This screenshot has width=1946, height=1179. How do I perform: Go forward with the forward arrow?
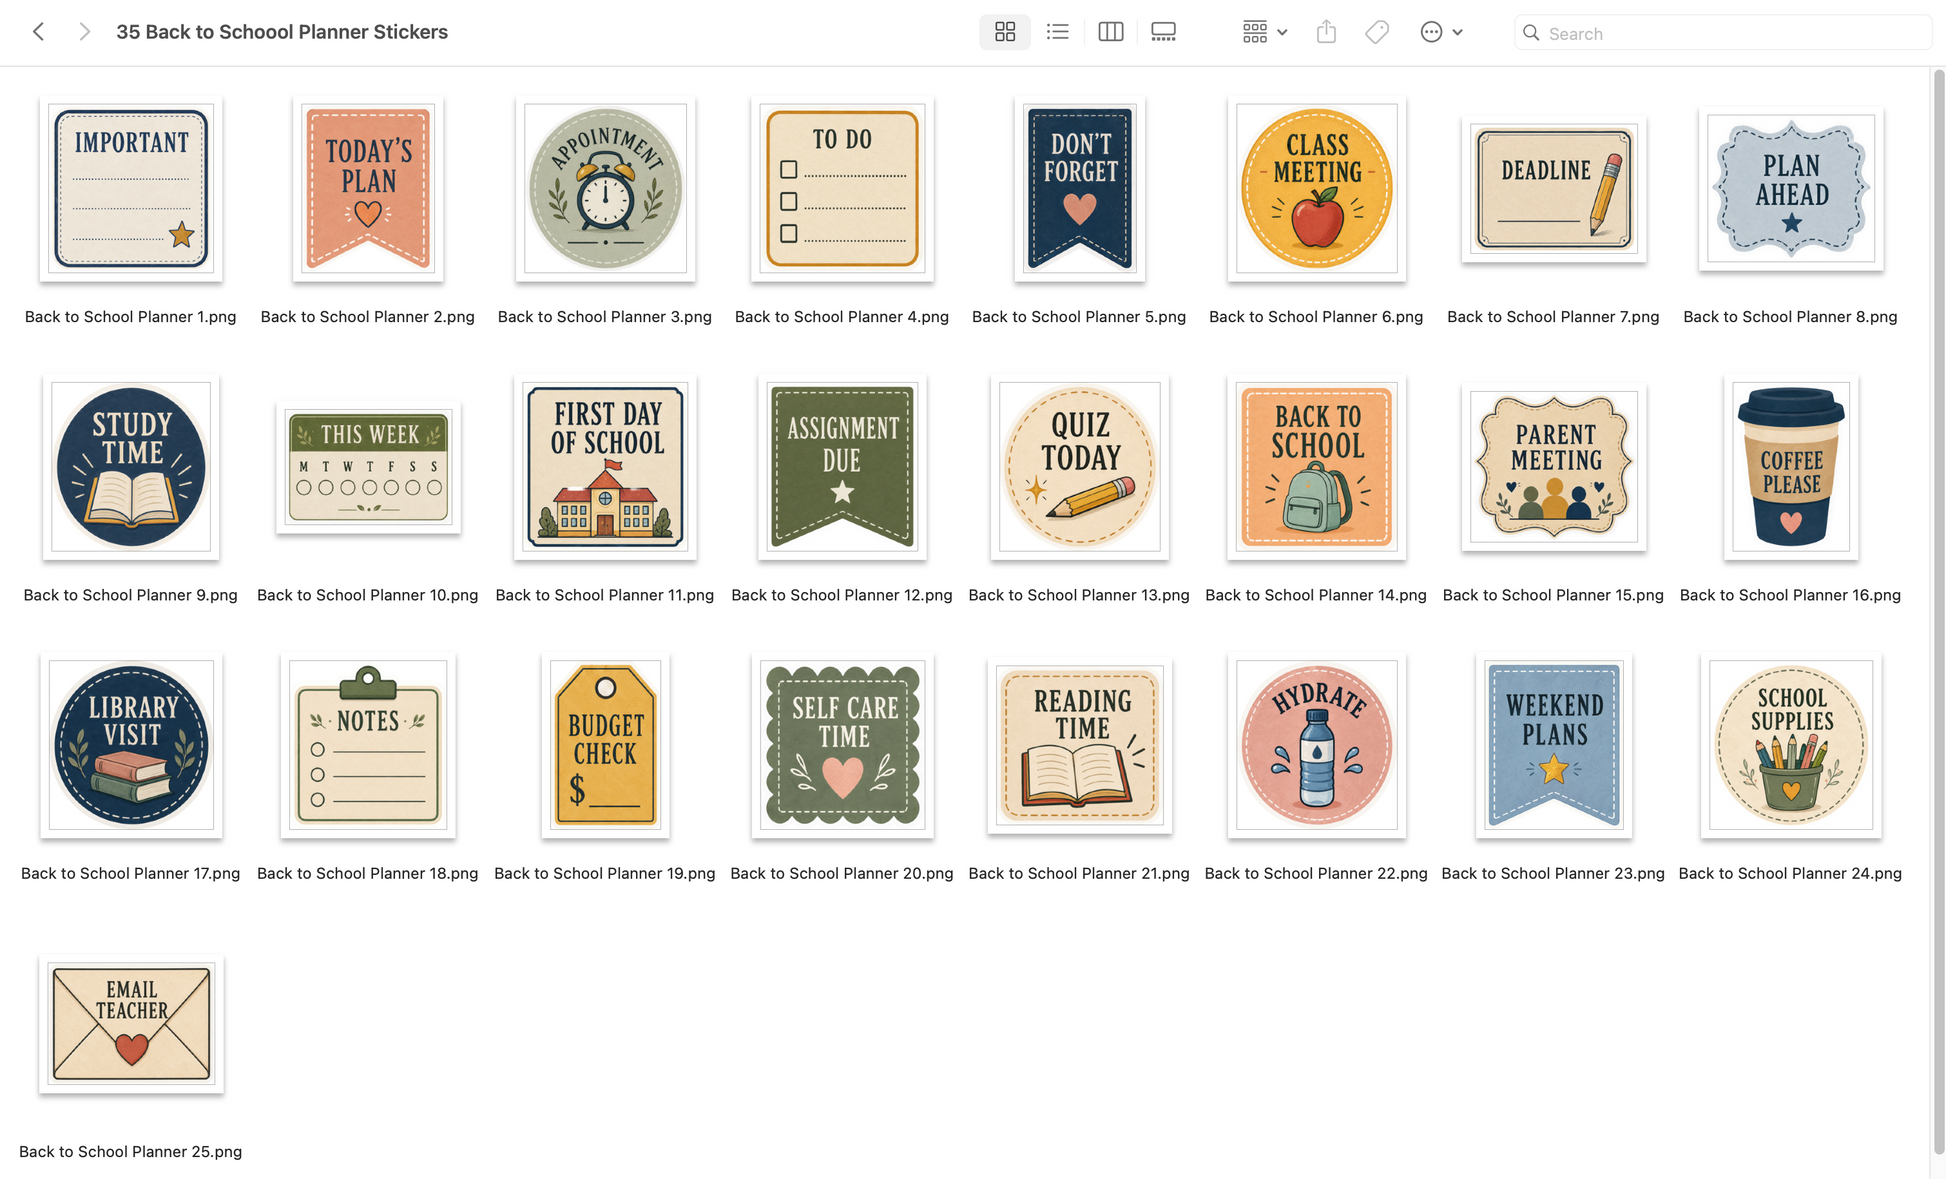click(84, 32)
